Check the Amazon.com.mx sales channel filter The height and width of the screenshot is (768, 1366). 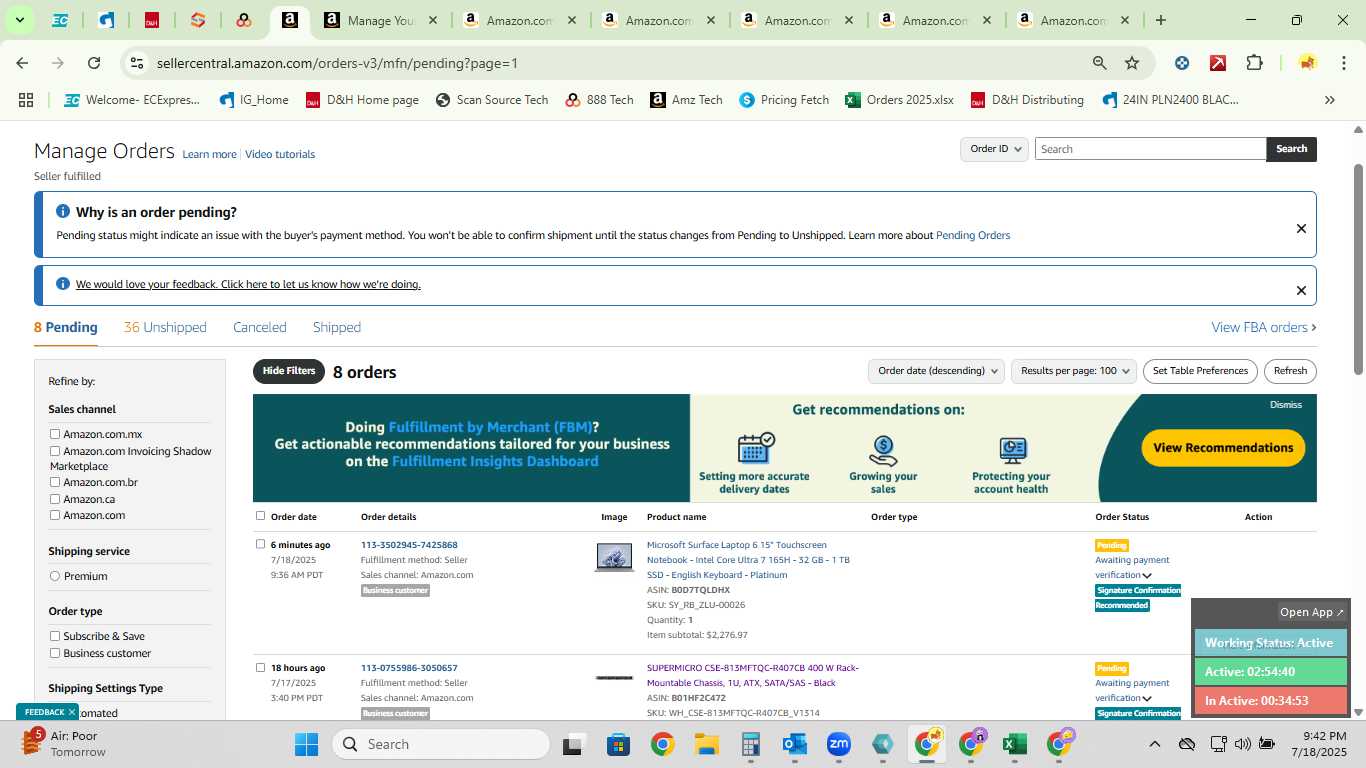click(55, 434)
